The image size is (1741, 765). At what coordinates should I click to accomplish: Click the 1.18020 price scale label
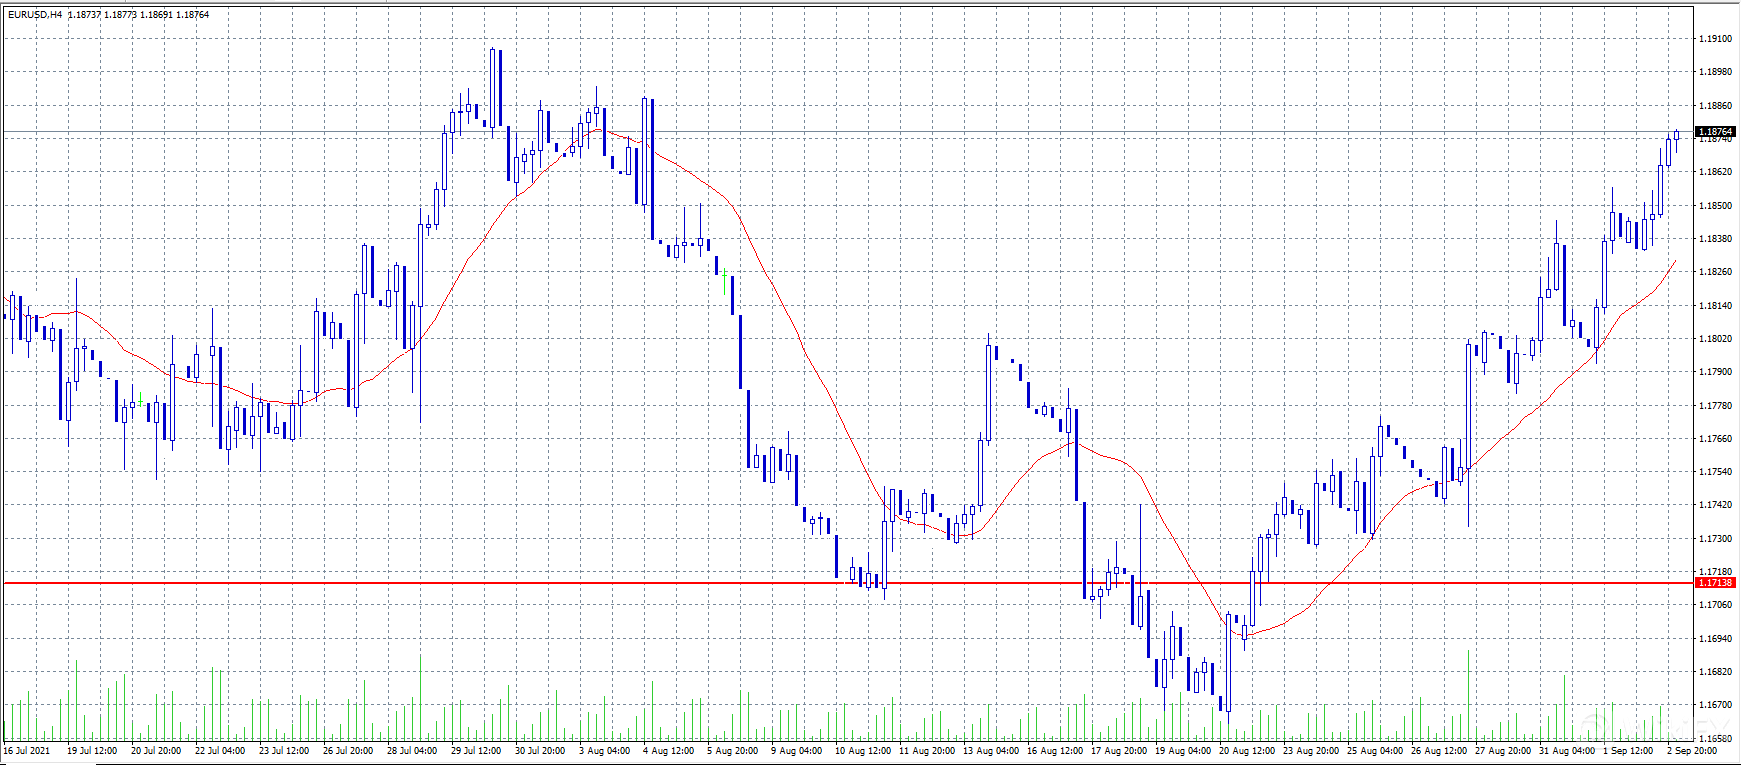tap(1715, 339)
